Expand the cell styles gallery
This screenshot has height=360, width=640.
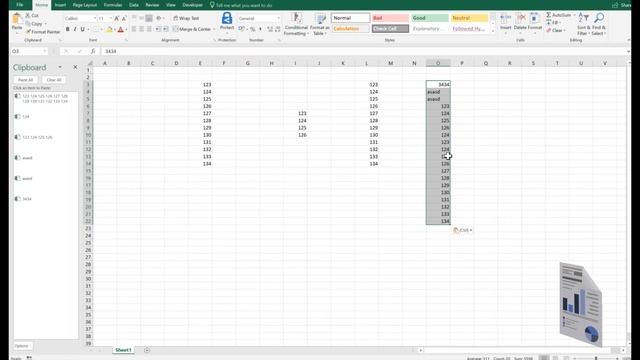coord(493,31)
